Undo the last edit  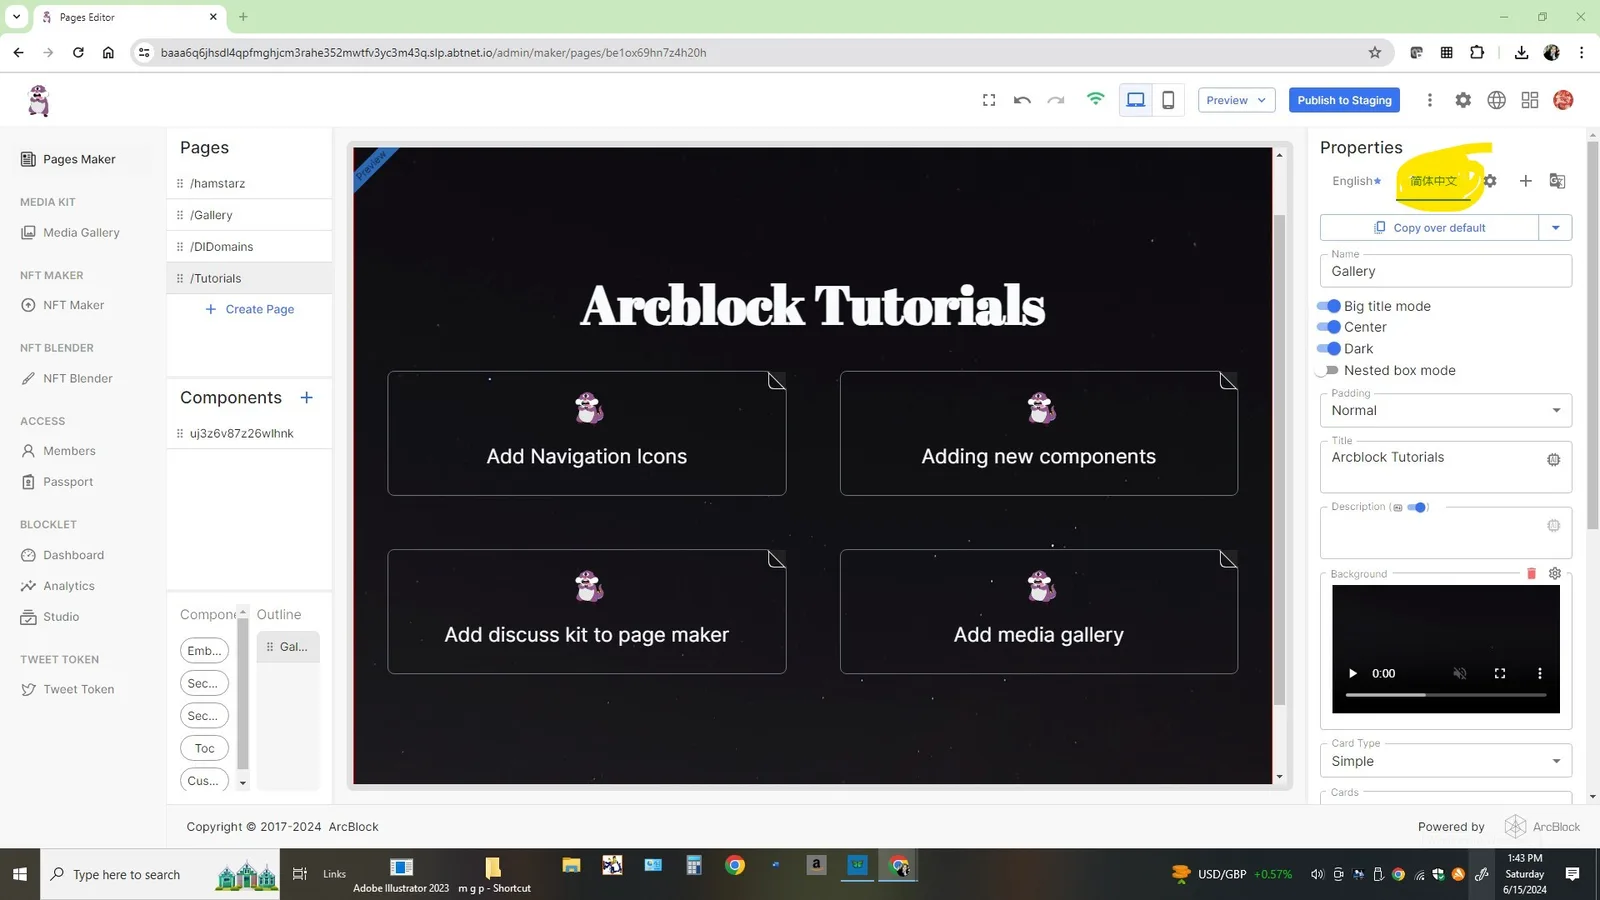click(x=1022, y=100)
